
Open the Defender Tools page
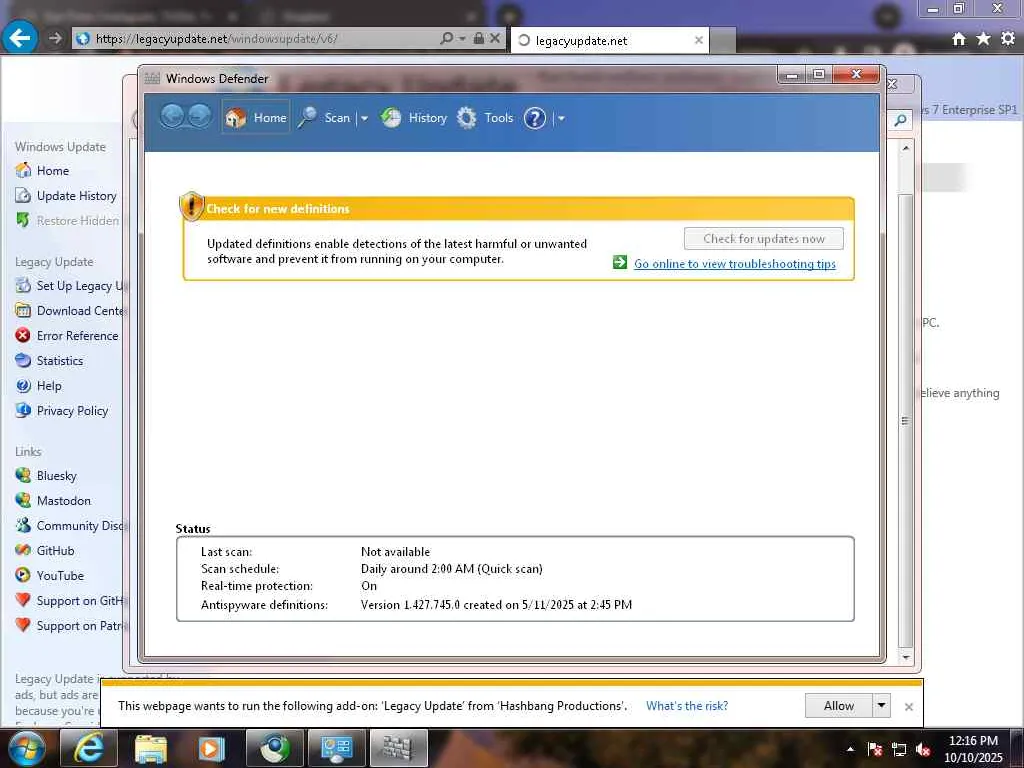(x=485, y=118)
